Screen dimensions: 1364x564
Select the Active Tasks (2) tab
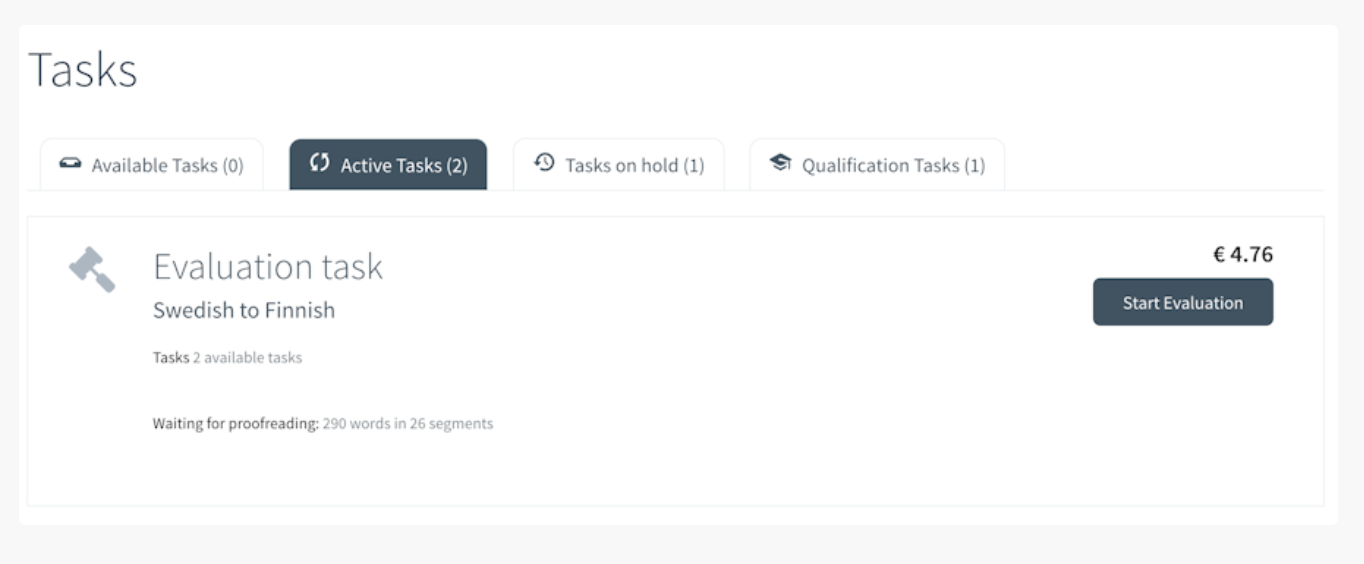point(388,165)
